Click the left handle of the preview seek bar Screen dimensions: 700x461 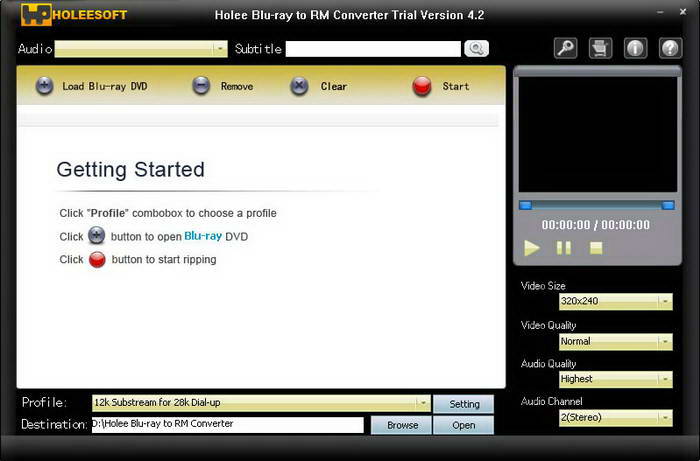525,205
